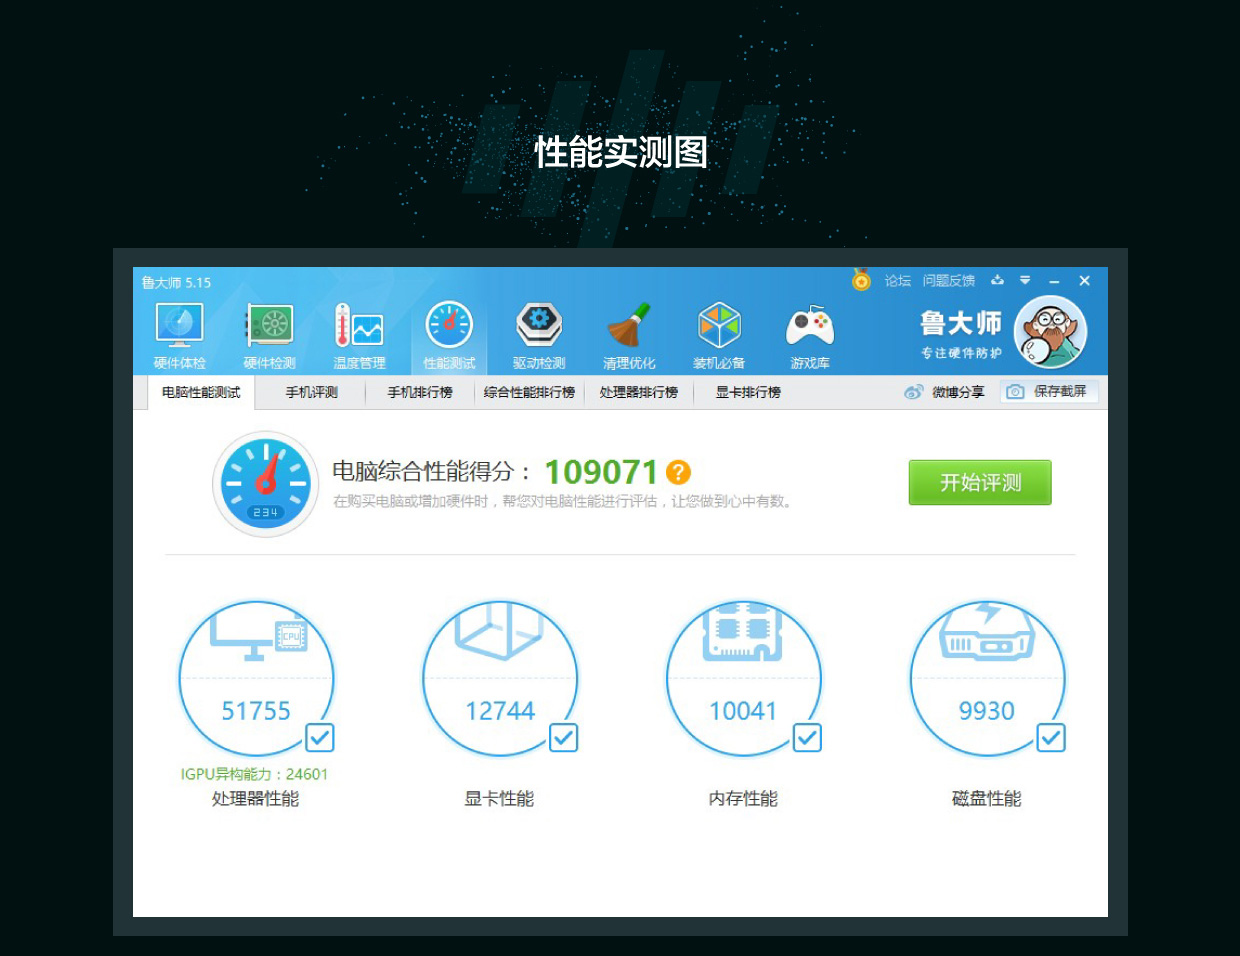Click the disk score 9930
The image size is (1240, 956).
pyautogui.click(x=987, y=711)
